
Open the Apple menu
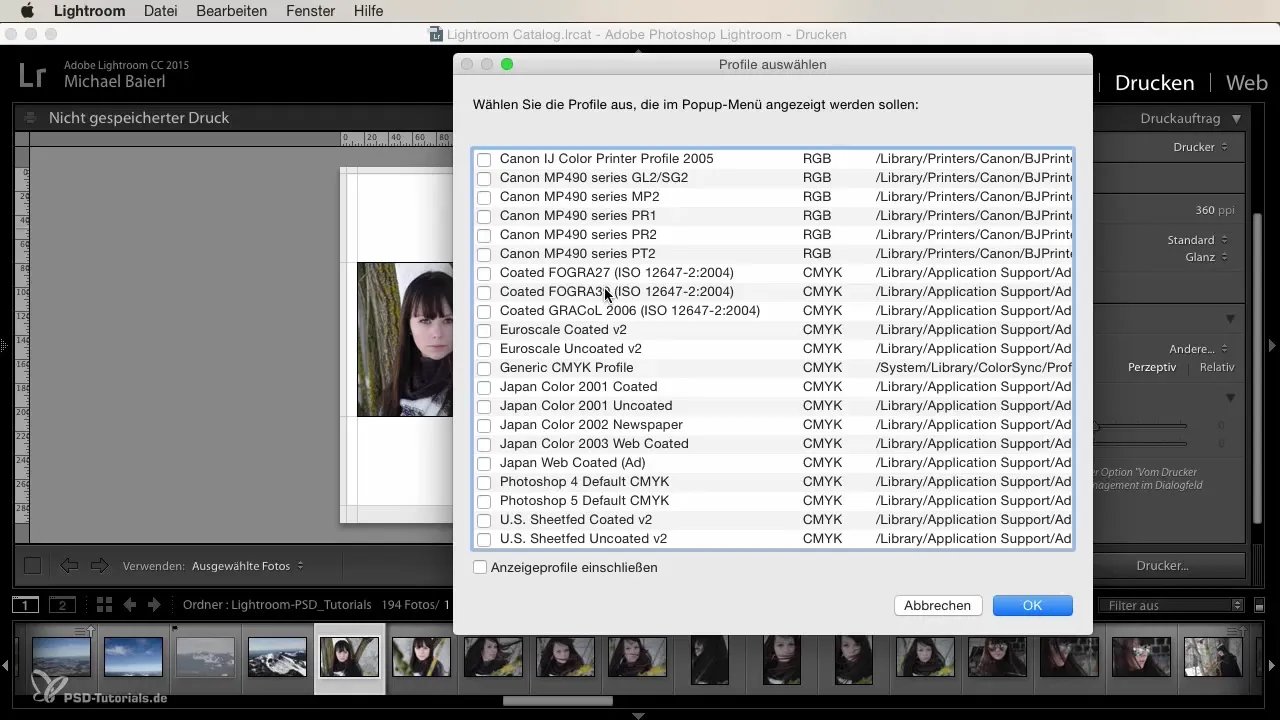(27, 11)
